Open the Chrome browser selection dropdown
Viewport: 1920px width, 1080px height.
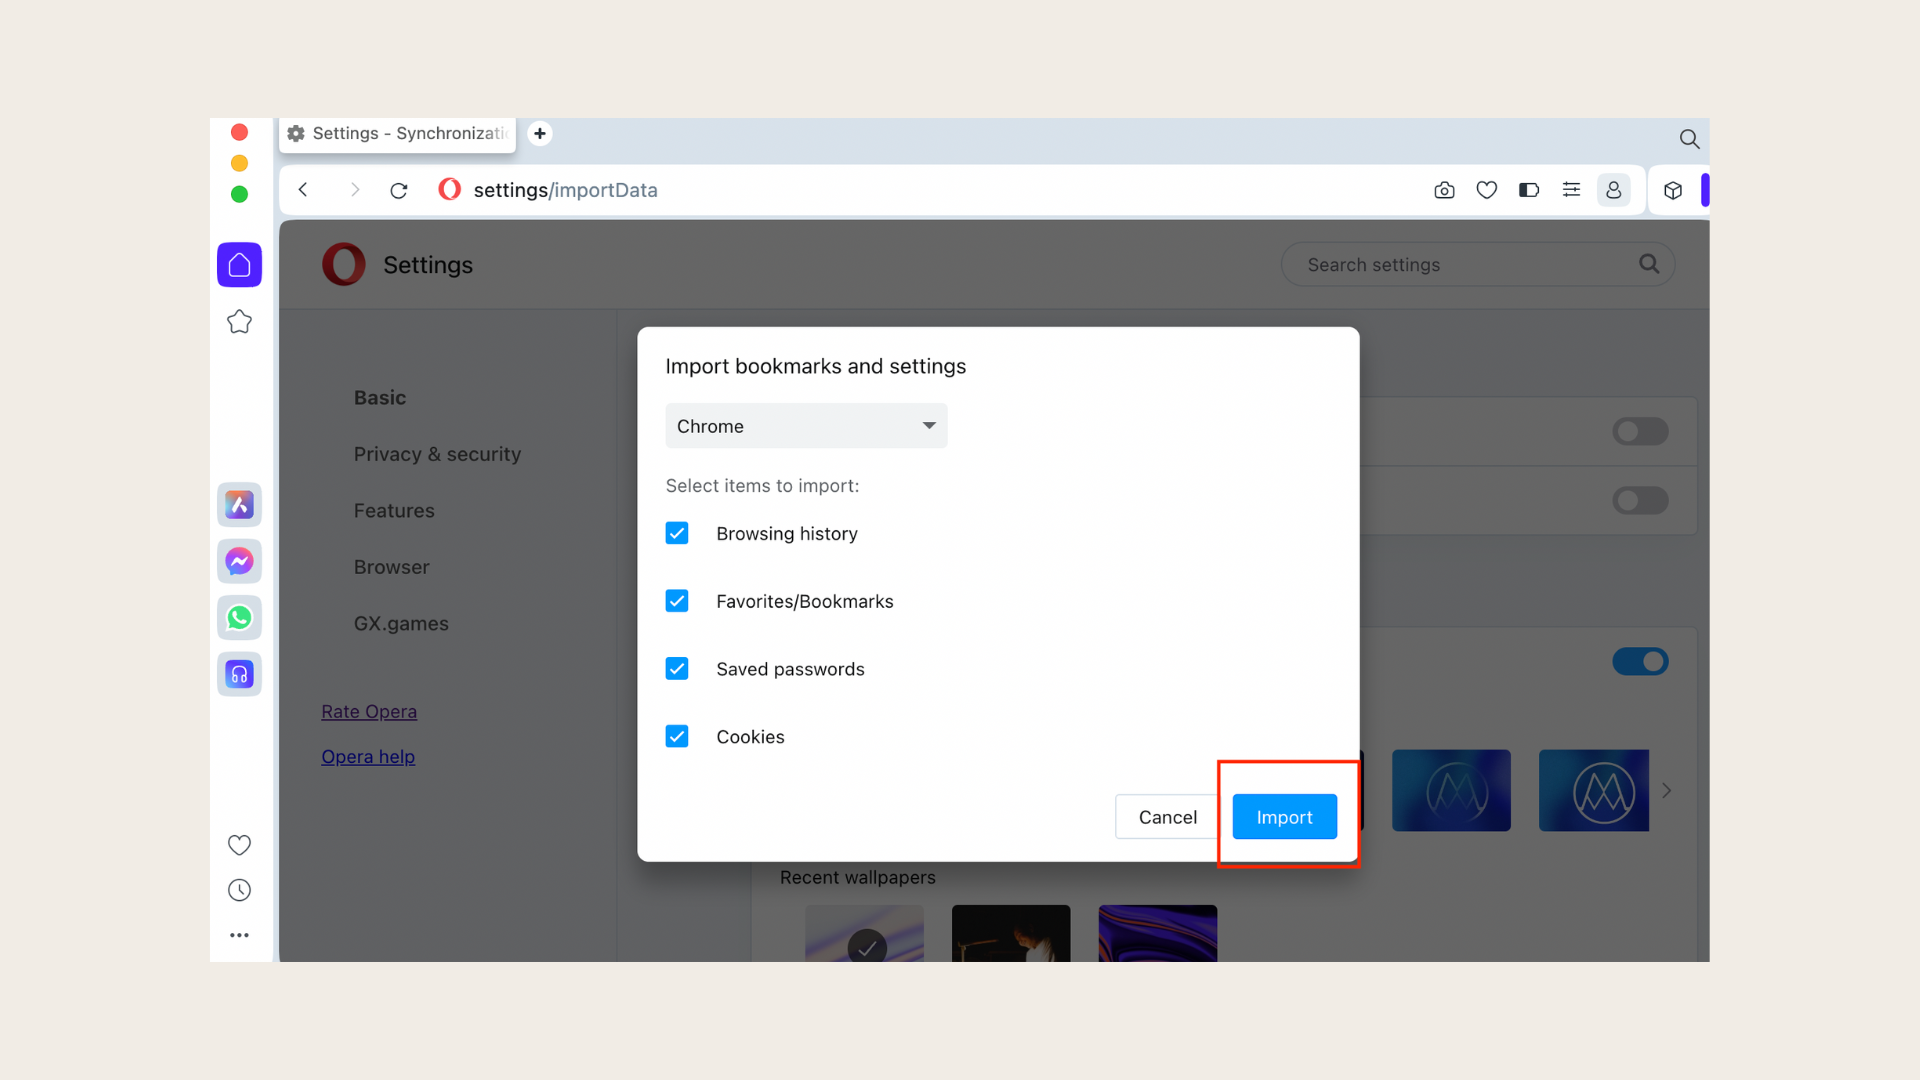pos(806,425)
